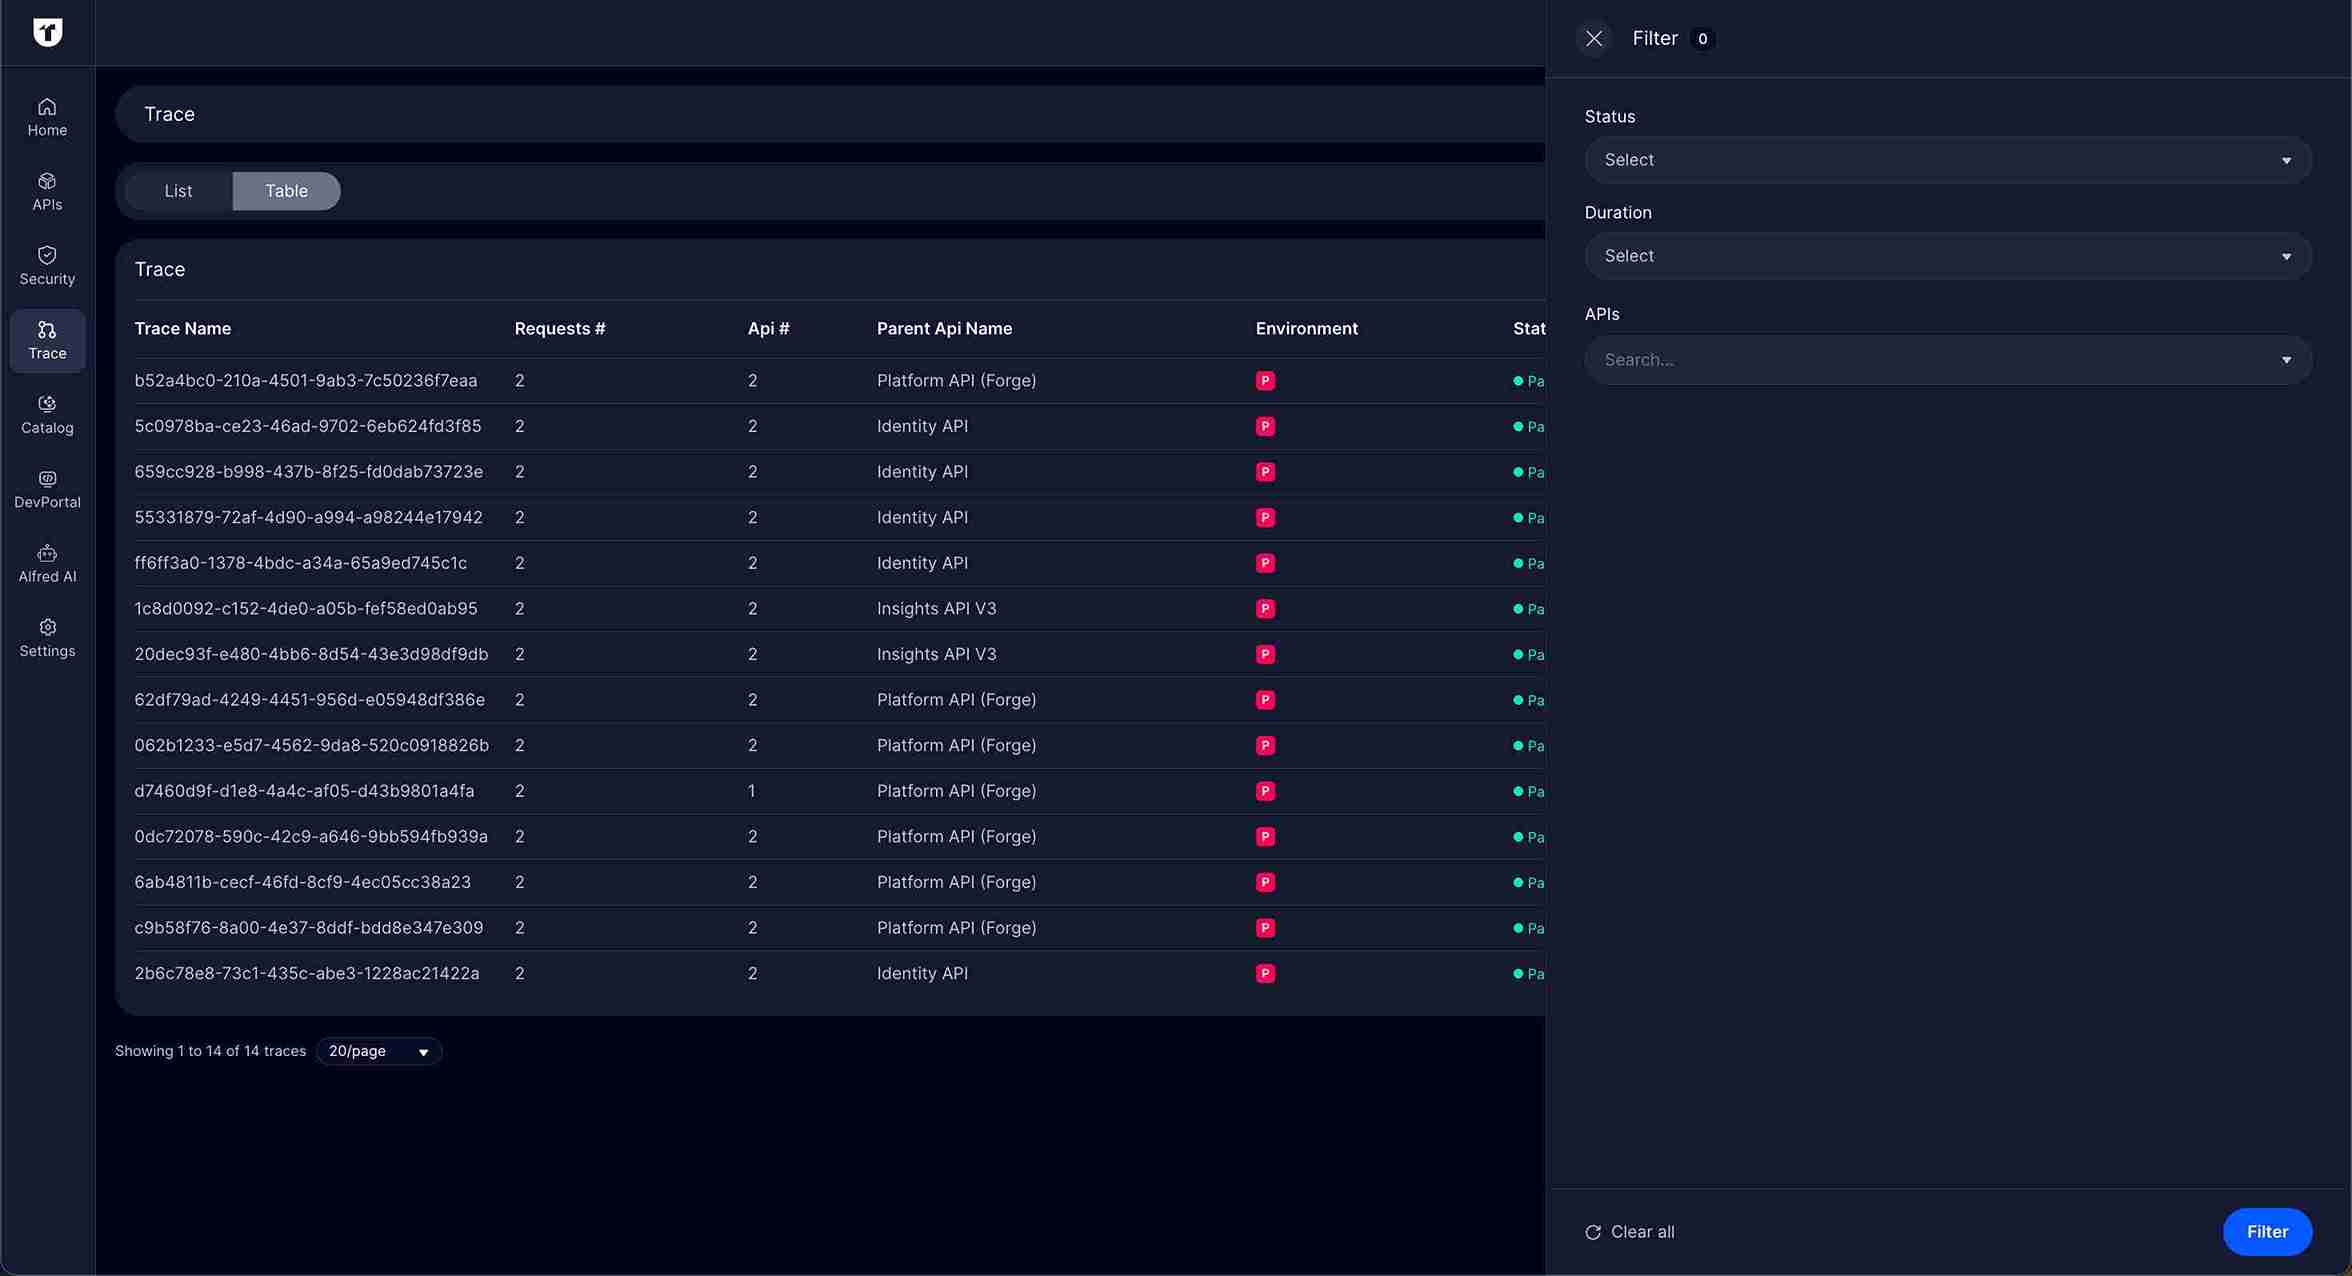Open trace b52a4bc0-210a-4501-9ab3-7c50236f7eaa

point(306,381)
